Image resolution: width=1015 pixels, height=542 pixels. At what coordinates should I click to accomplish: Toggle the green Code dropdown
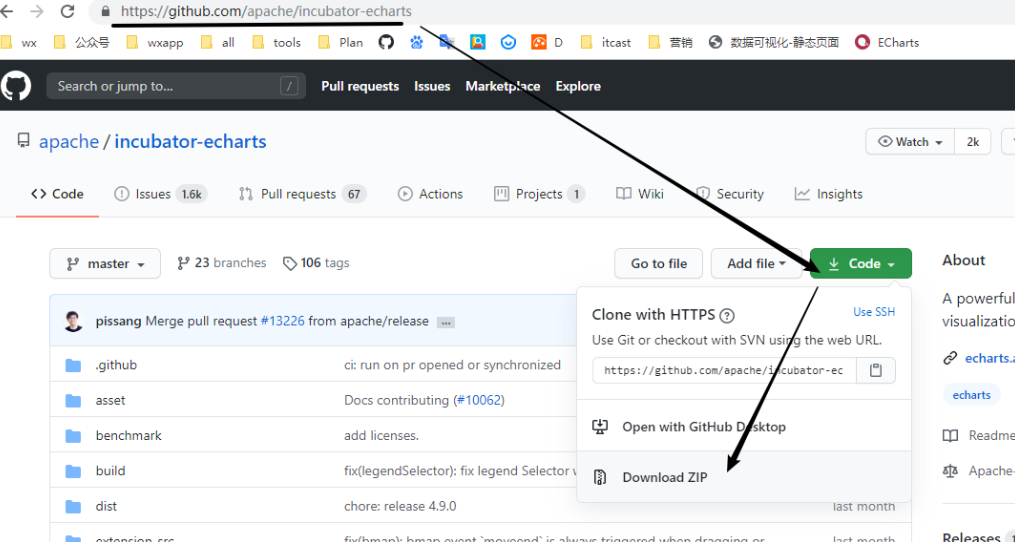coord(861,264)
